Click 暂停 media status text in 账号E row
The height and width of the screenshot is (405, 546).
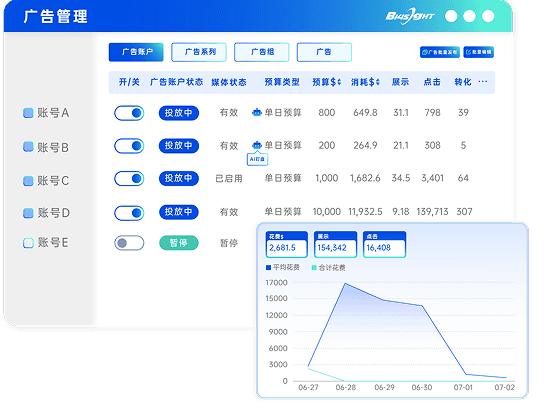229,243
